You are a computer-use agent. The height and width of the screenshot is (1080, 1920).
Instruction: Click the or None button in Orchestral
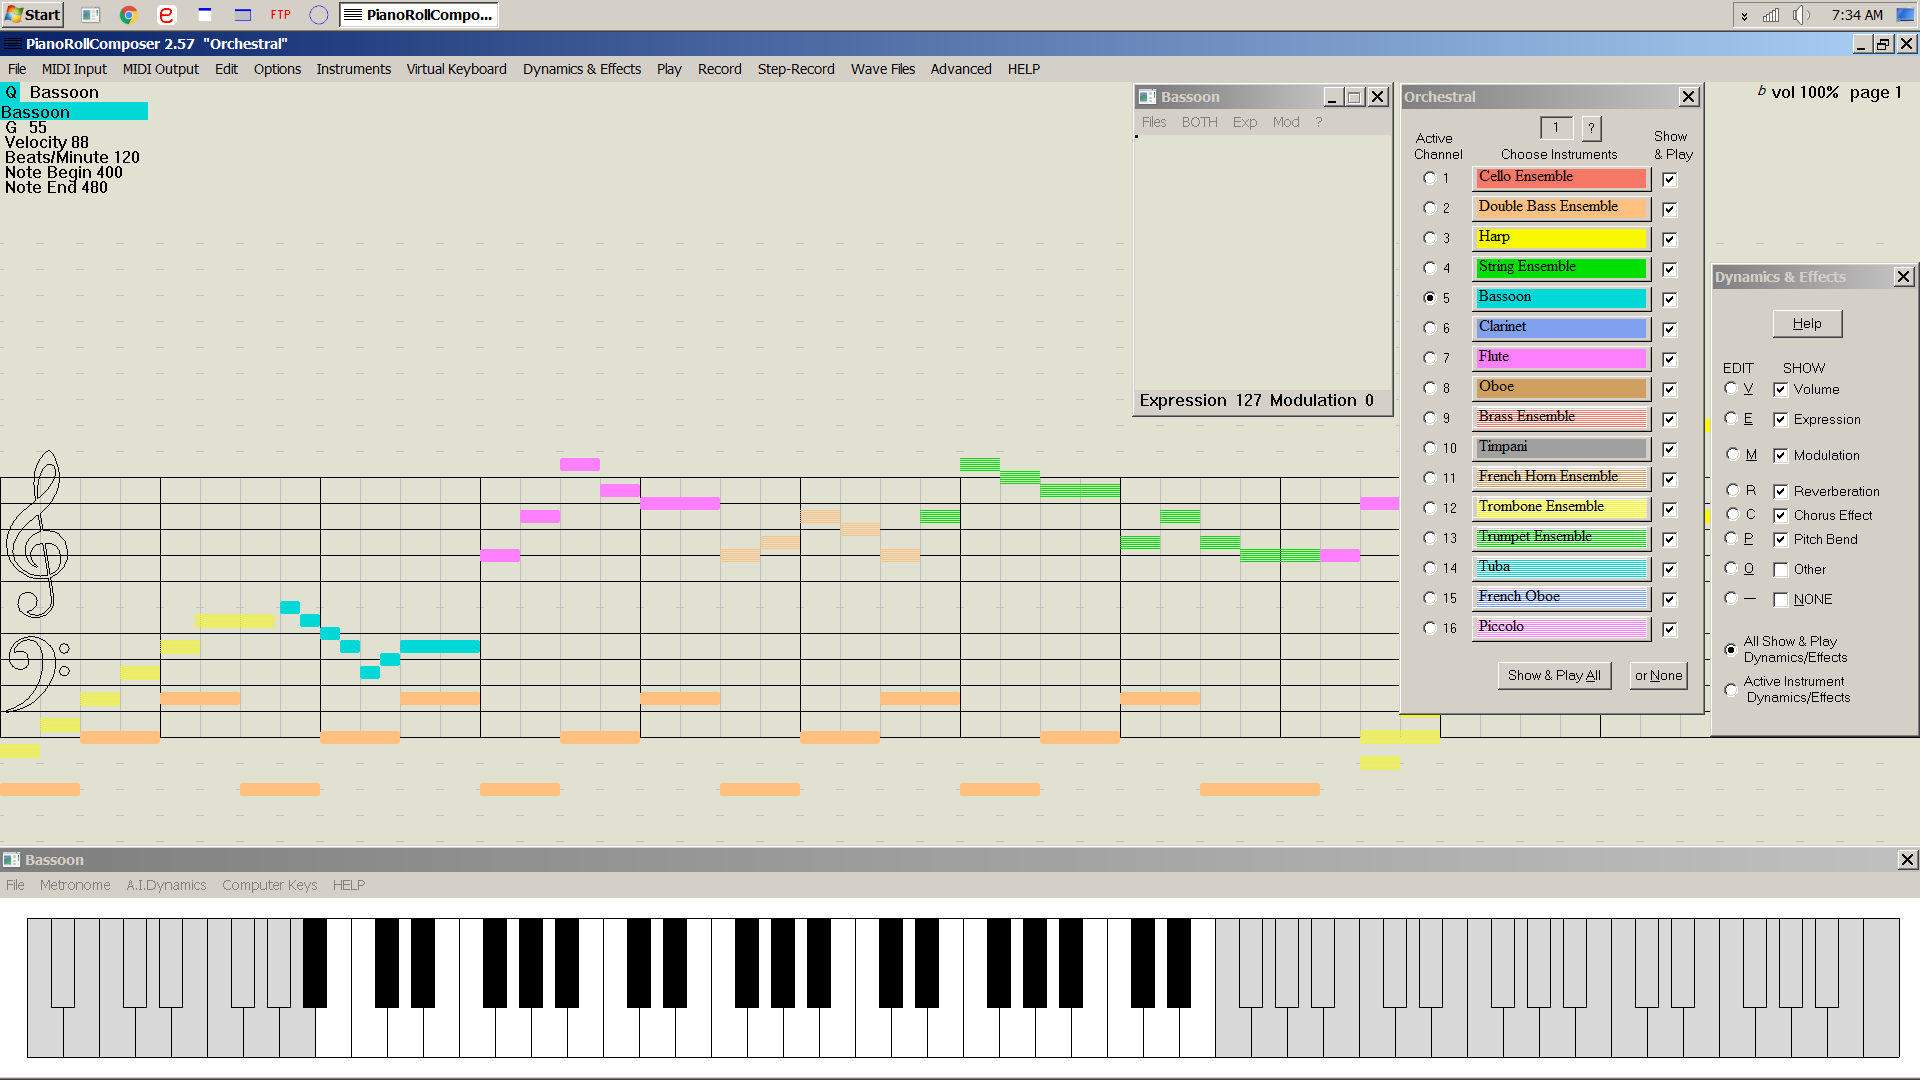[x=1659, y=675]
